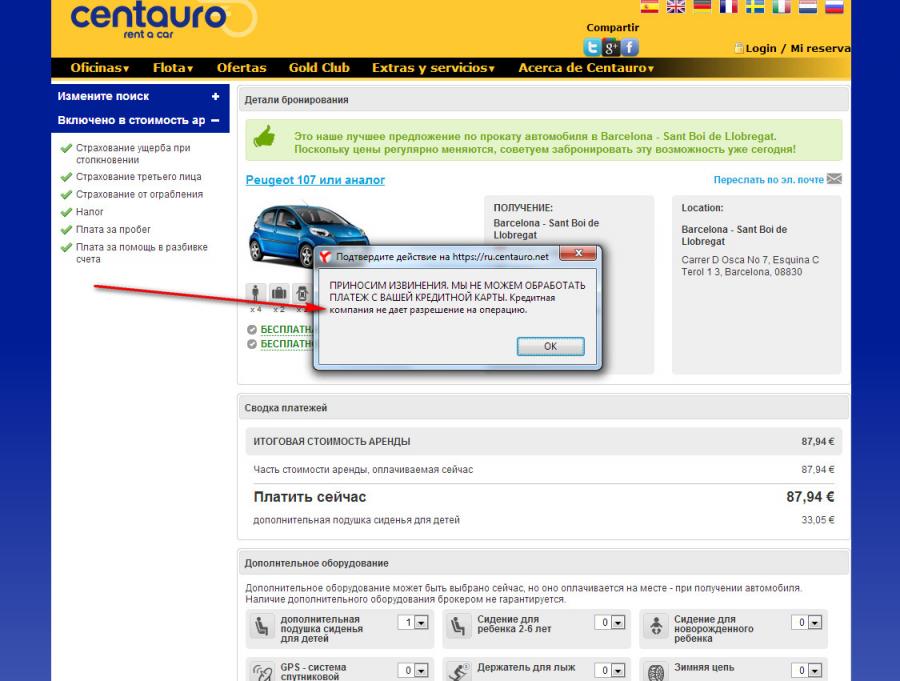Screen dimensions: 900x681
Task: Open the Extras y servicios menu
Action: (x=433, y=68)
